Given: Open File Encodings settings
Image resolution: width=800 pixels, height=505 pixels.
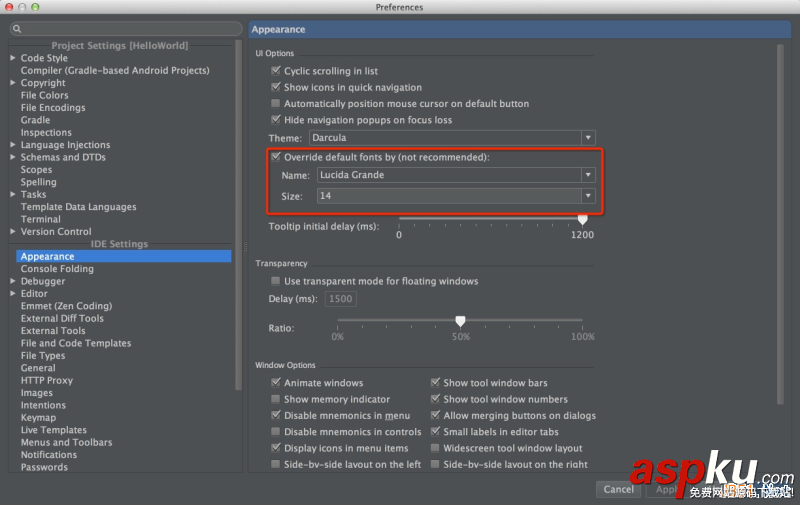Looking at the screenshot, I should tap(53, 107).
